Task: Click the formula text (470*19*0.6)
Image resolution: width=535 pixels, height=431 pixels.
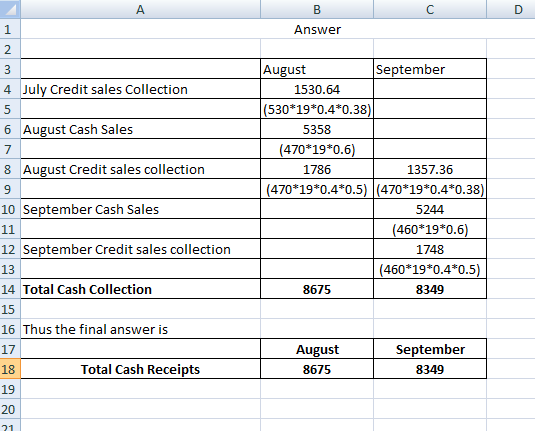Action: (317, 149)
